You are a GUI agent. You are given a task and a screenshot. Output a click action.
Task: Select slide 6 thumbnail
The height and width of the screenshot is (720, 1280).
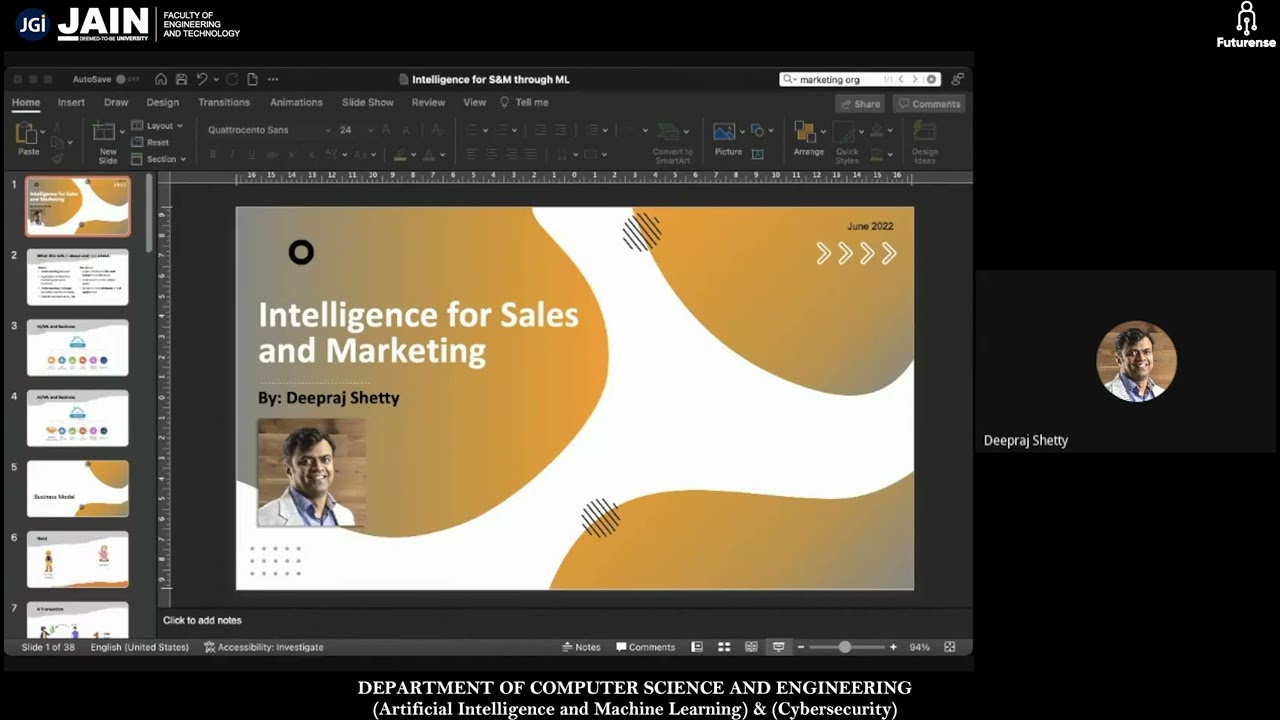point(78,559)
